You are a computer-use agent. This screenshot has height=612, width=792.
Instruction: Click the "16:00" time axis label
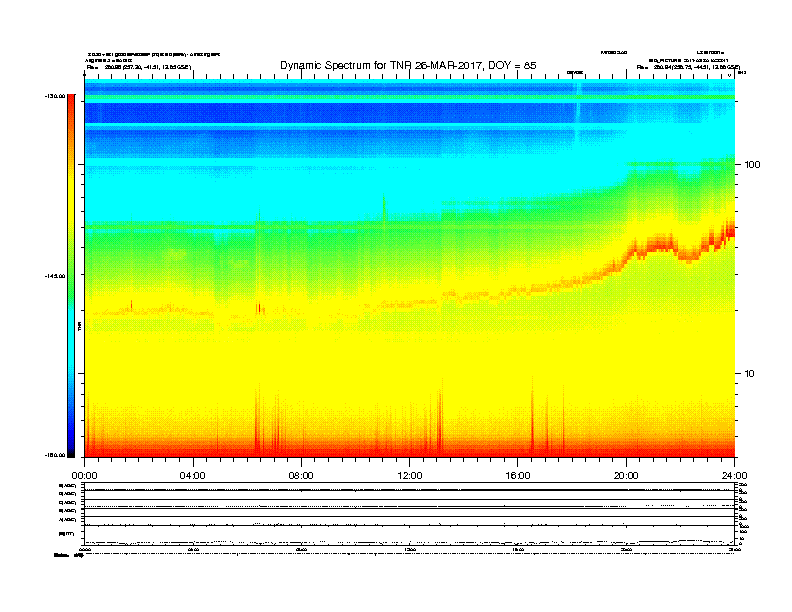[x=518, y=476]
